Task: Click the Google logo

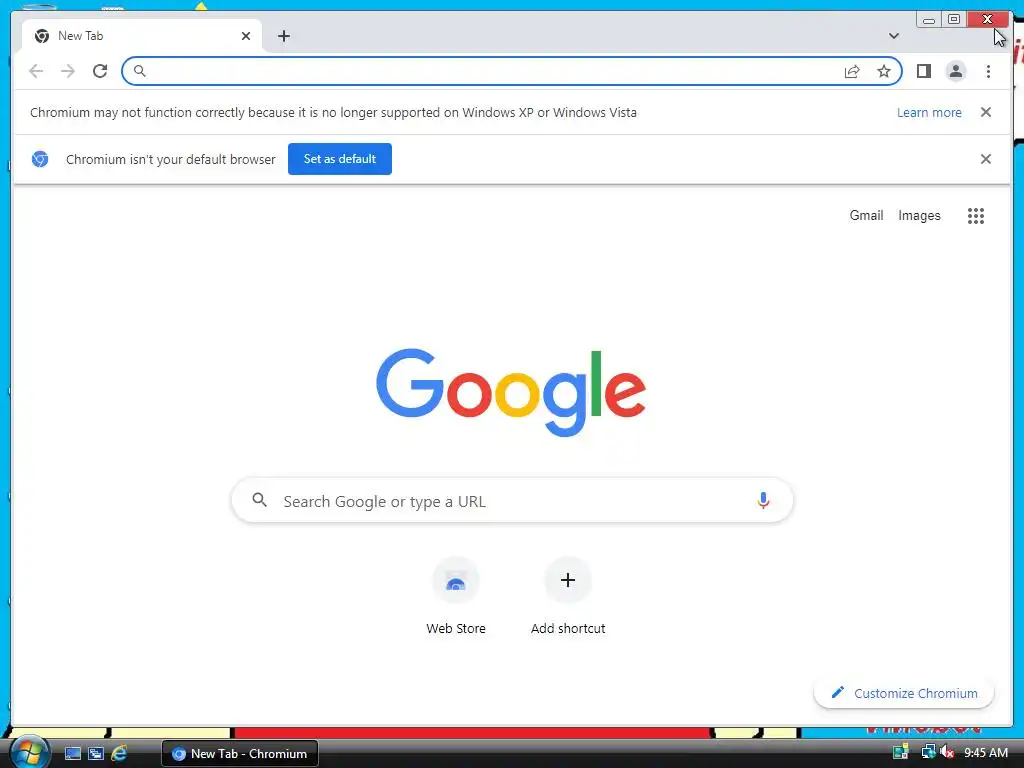Action: click(511, 392)
